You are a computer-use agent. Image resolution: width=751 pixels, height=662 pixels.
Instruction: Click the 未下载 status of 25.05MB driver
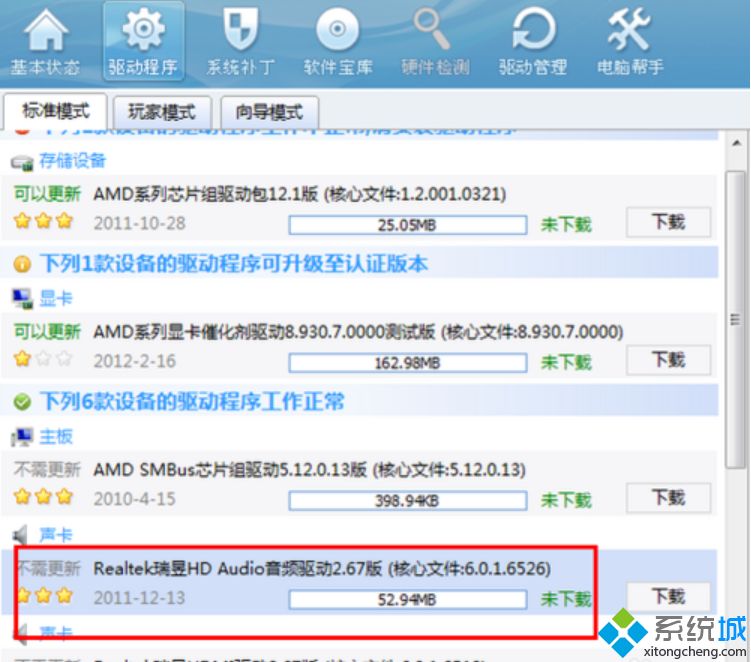tap(566, 224)
